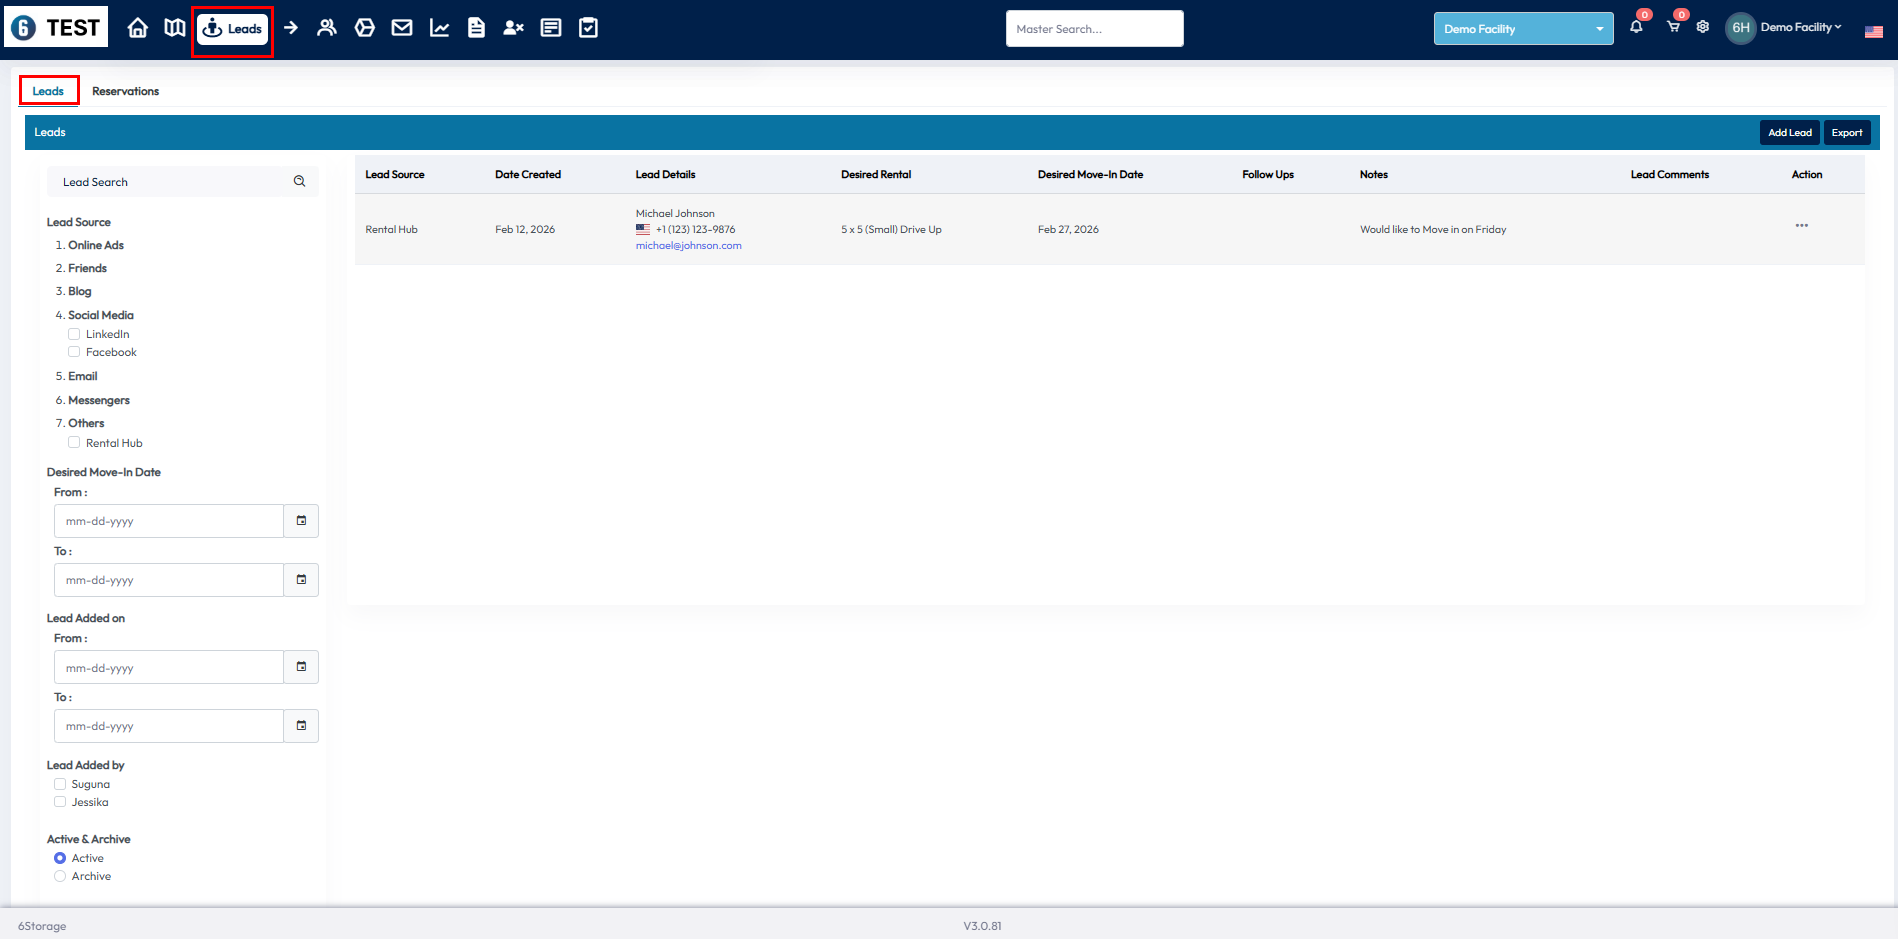Select the Leads tab

48,91
